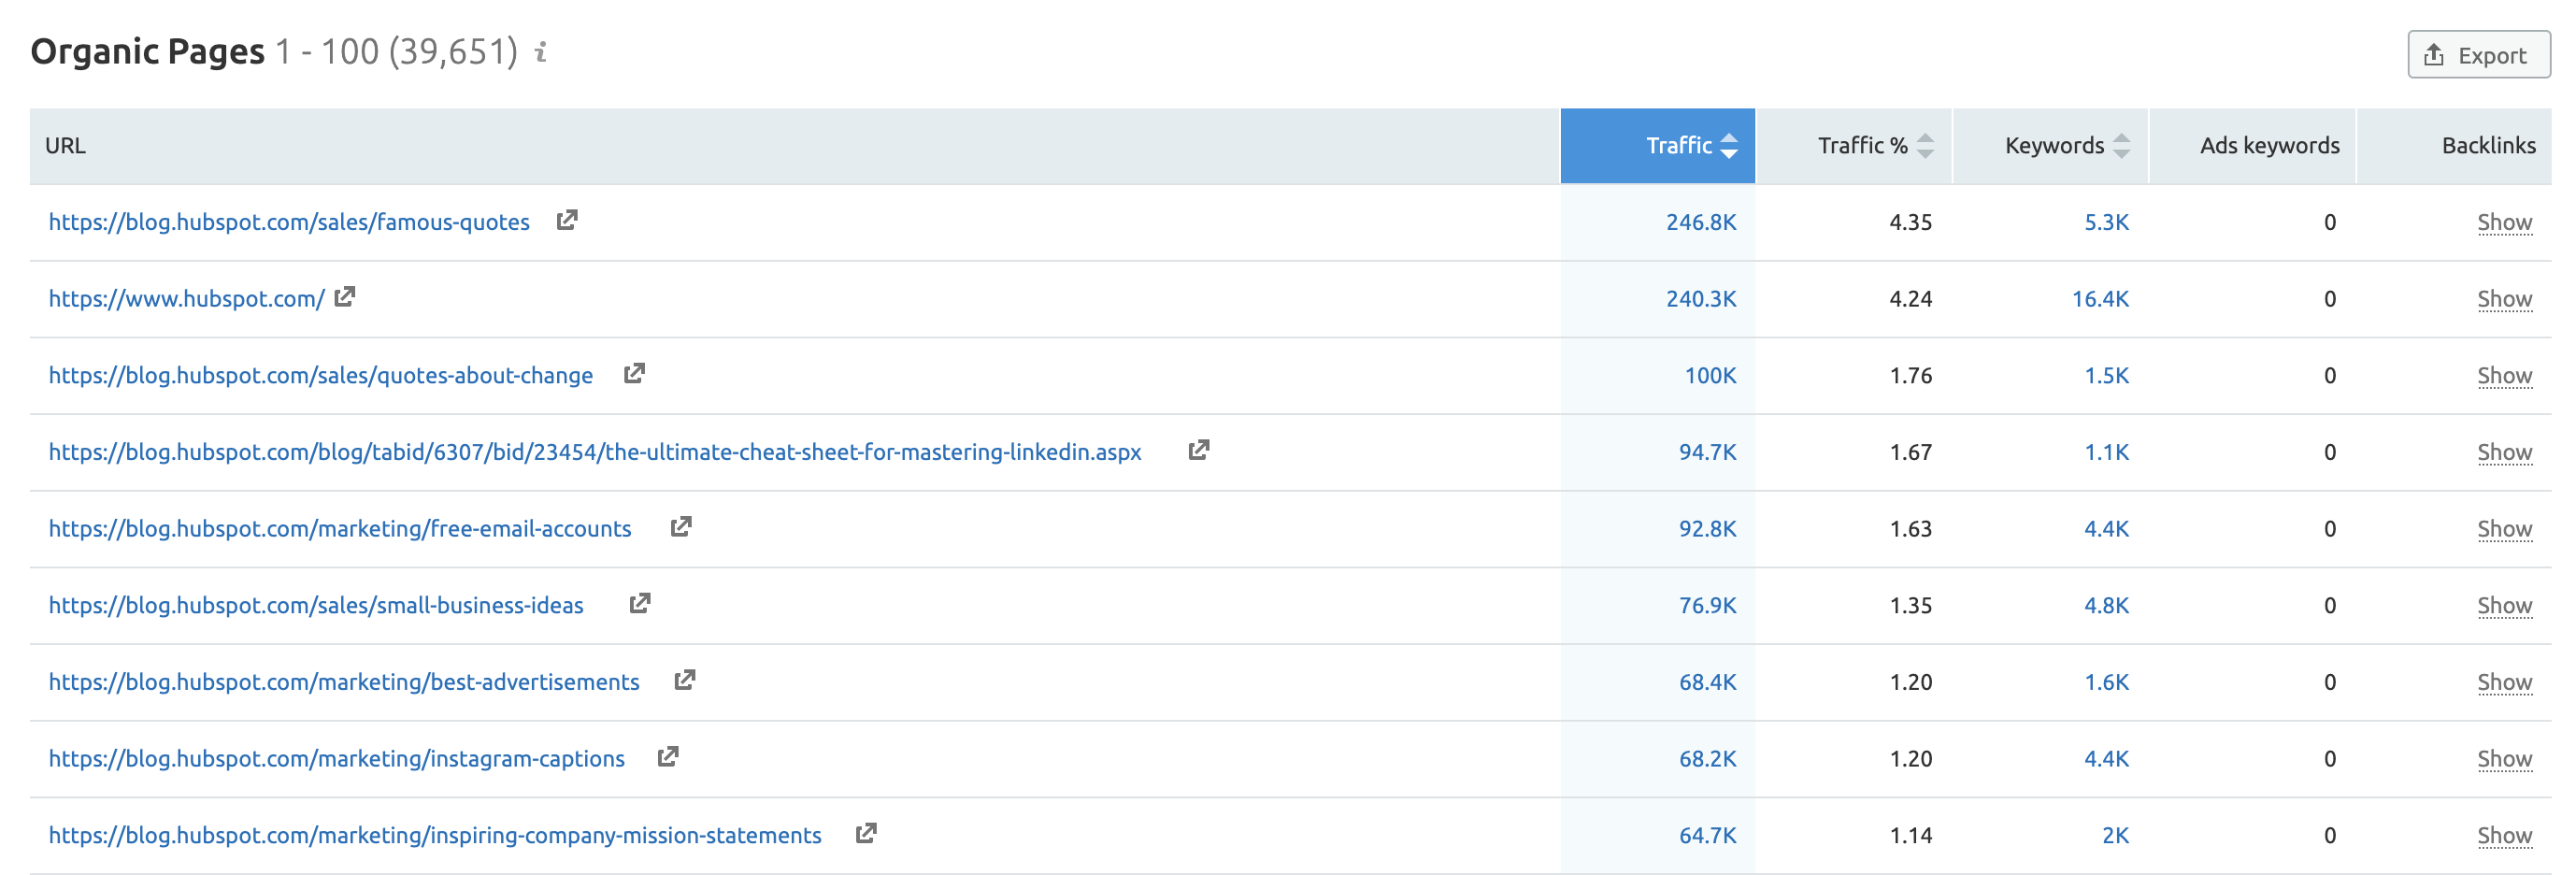Click the sort arrows in Traffic header
This screenshot has width=2576, height=875.
pyautogui.click(x=1729, y=146)
